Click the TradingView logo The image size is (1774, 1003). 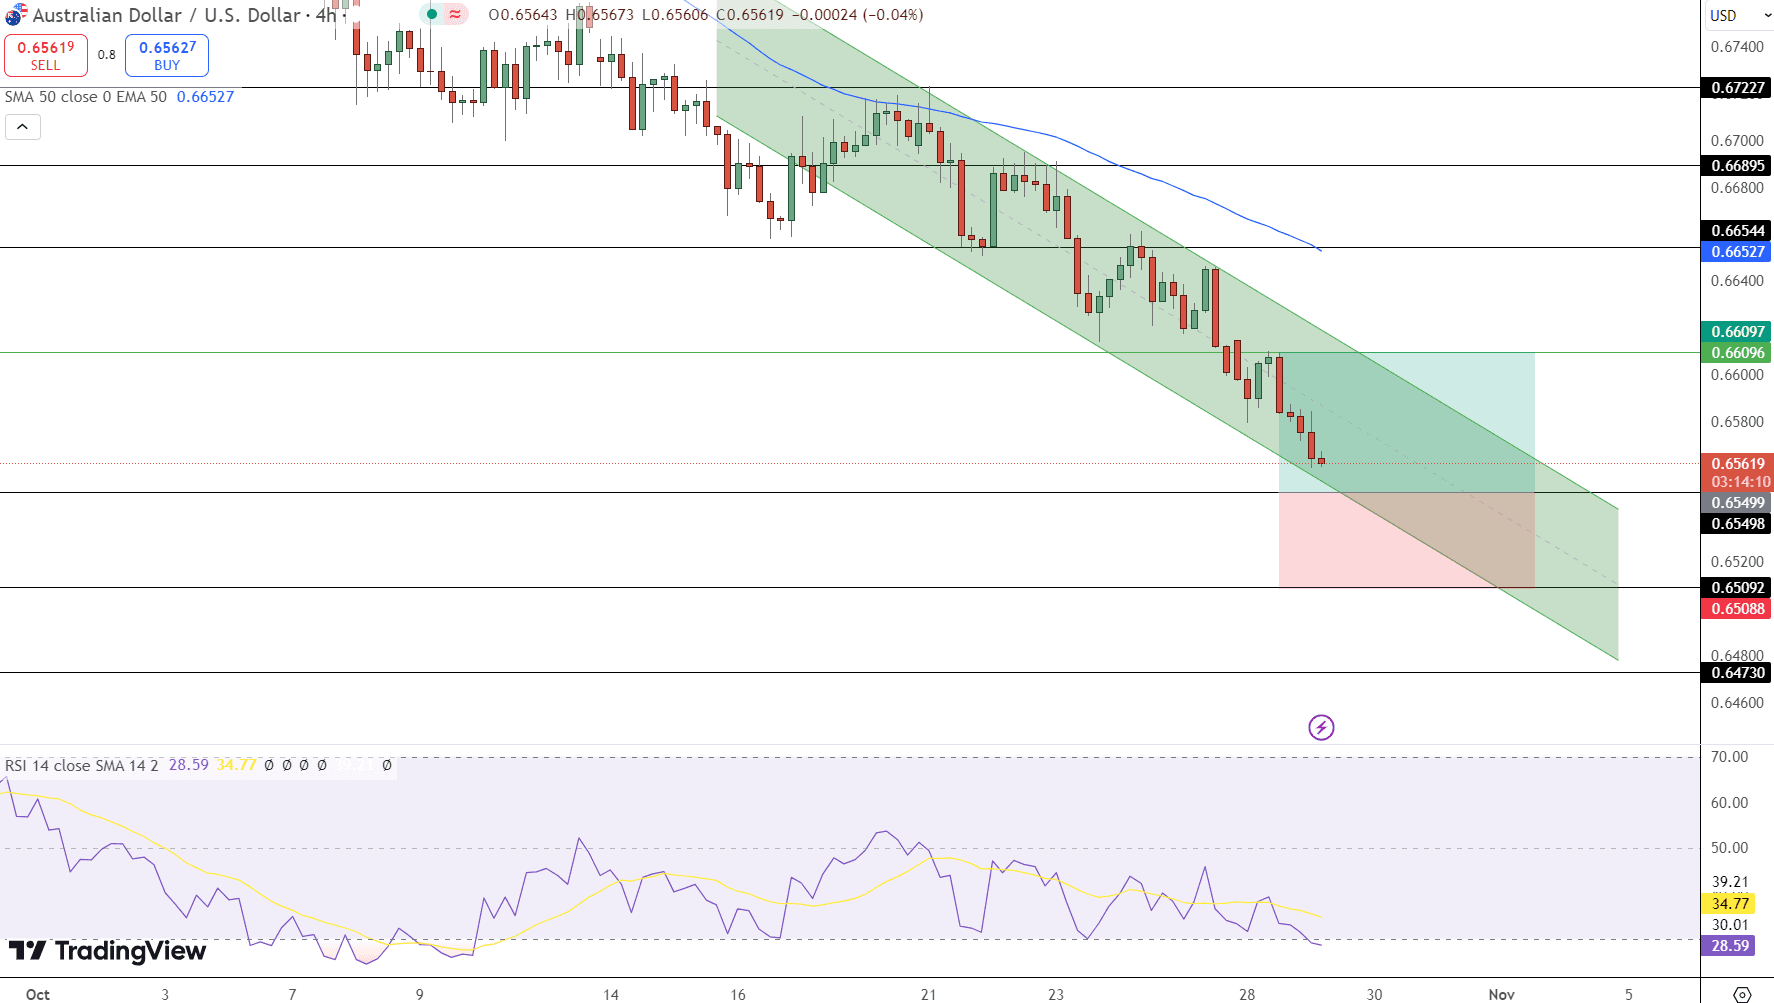107,950
